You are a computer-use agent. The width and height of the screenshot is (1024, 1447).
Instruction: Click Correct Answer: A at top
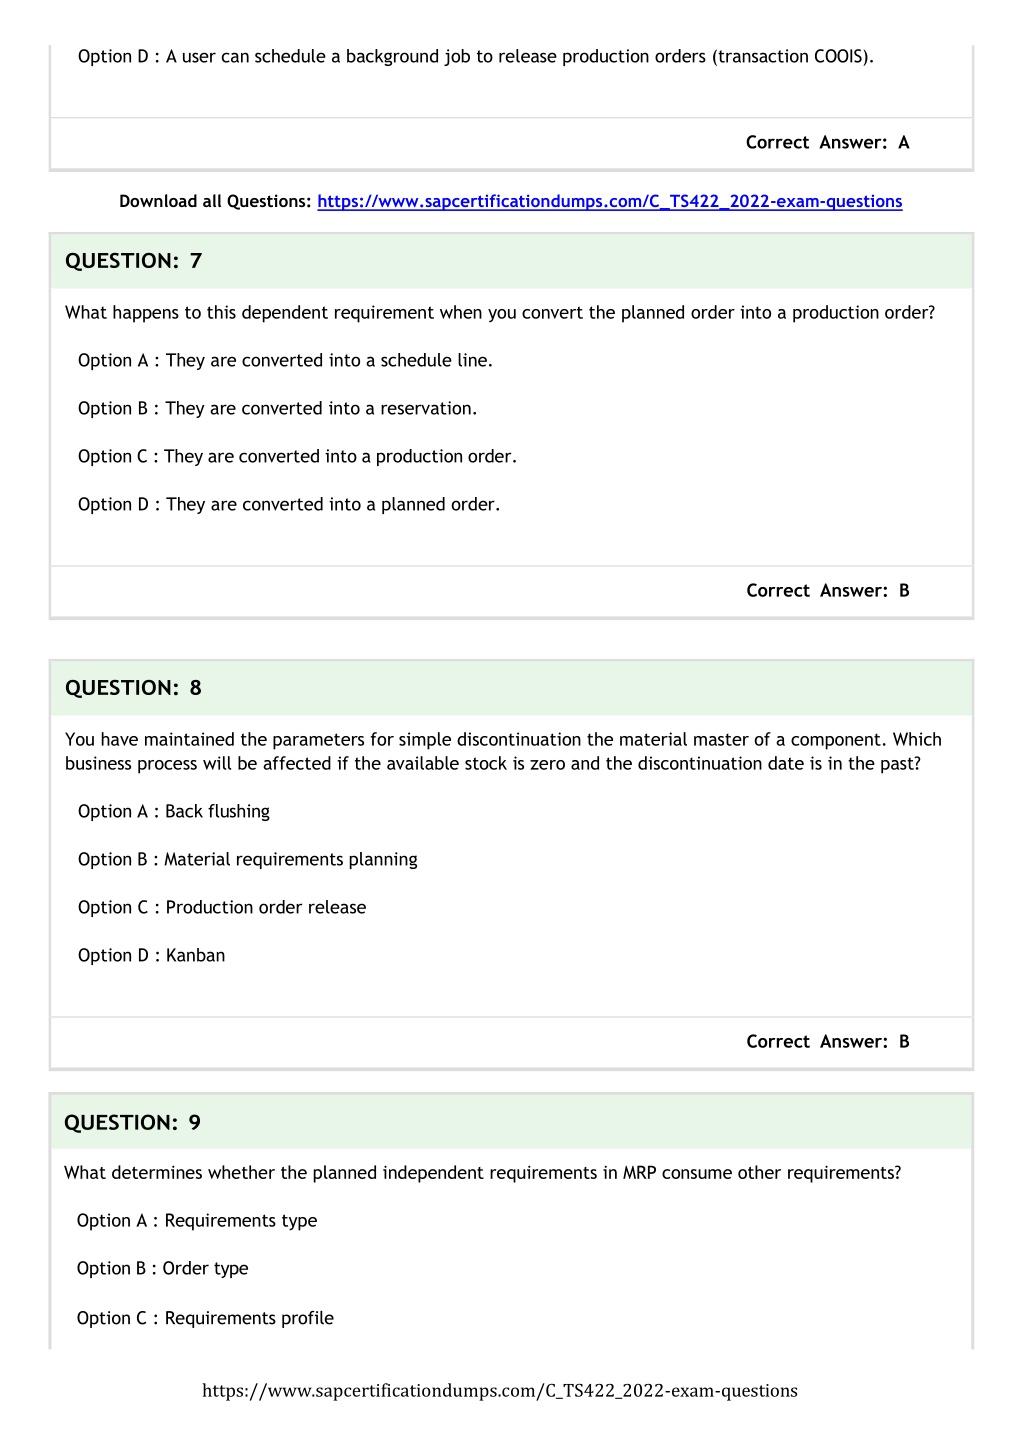[828, 143]
